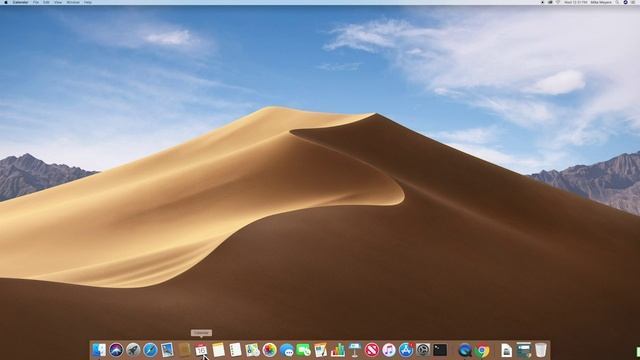Open Contacts book icon in Dock
Image resolution: width=640 pixels, height=360 pixels.
point(184,350)
